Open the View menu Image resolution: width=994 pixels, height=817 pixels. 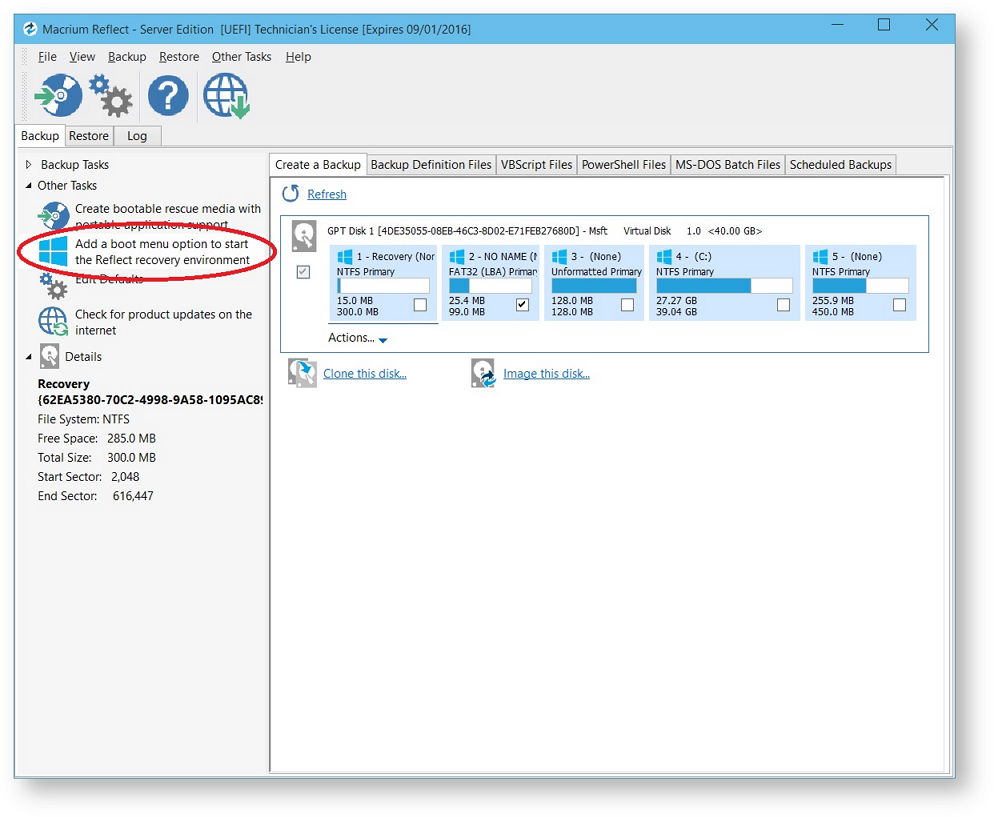click(82, 57)
